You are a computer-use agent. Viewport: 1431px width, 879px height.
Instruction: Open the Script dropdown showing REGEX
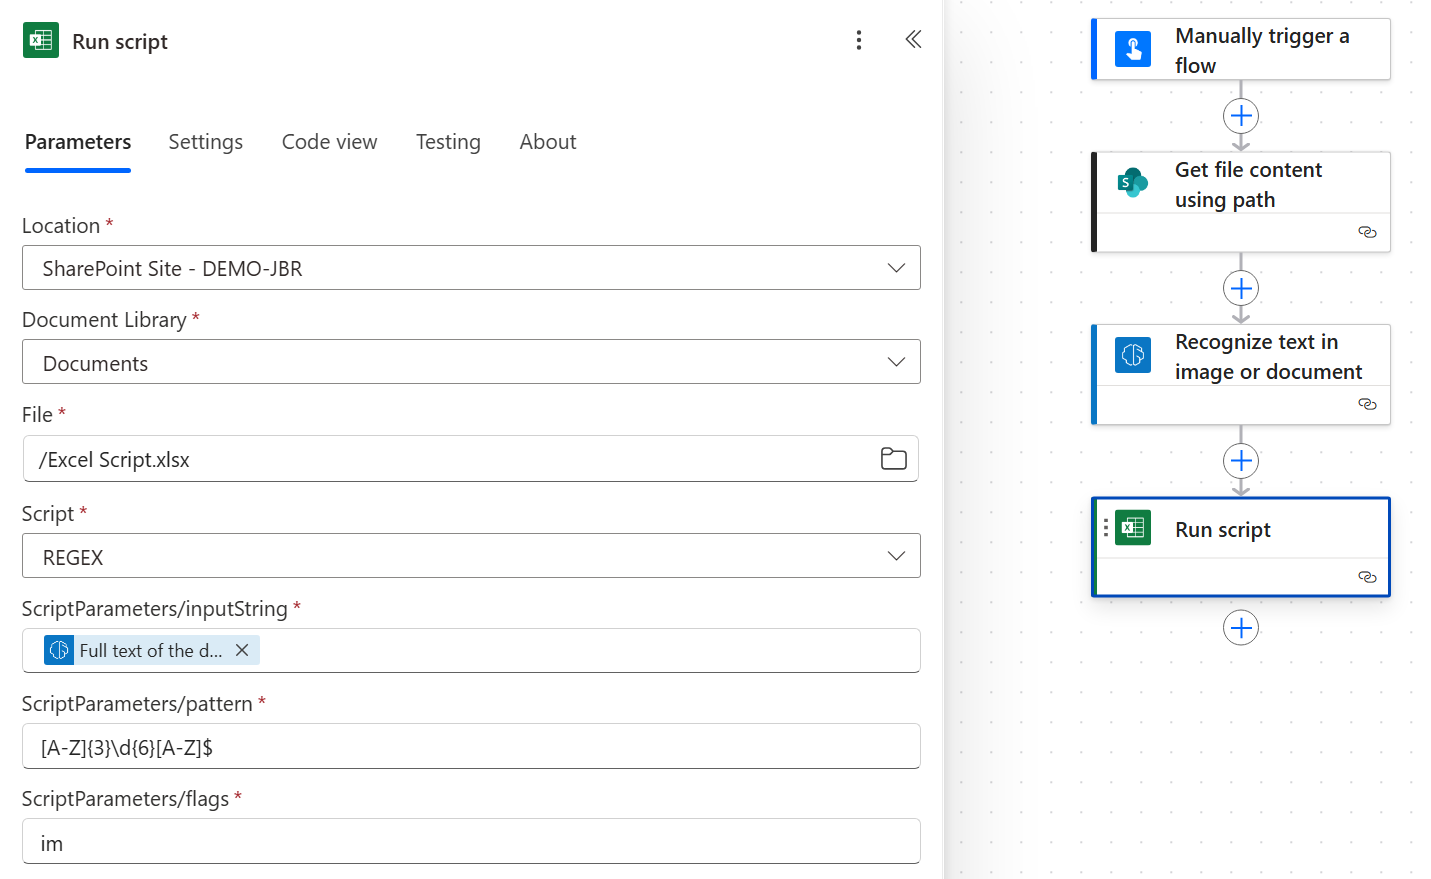pos(896,556)
